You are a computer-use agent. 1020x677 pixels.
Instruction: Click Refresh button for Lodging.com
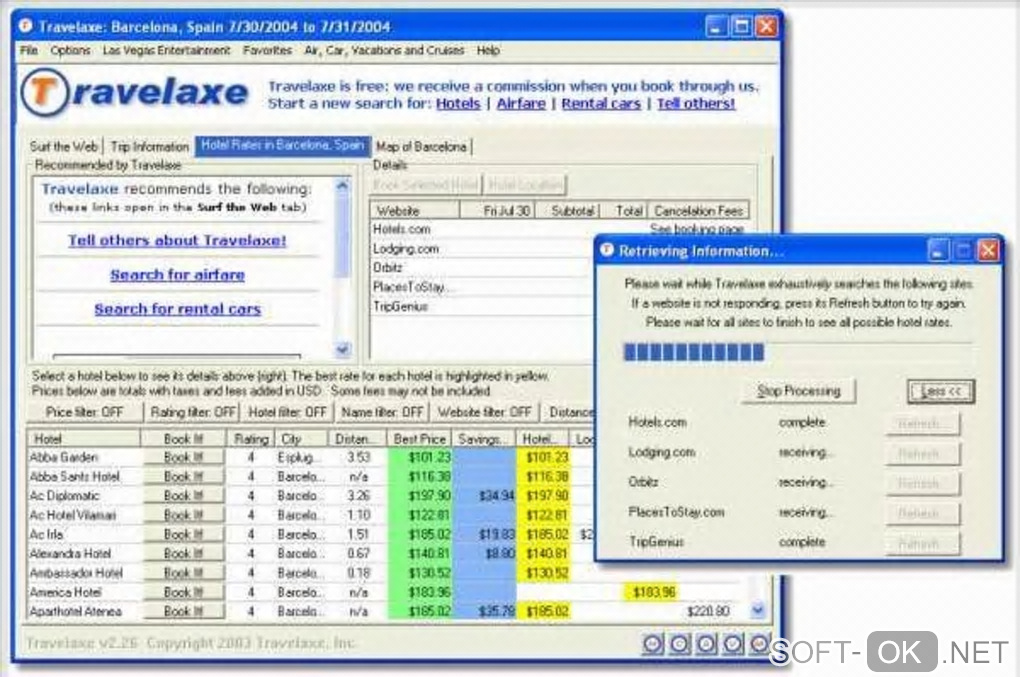(922, 453)
